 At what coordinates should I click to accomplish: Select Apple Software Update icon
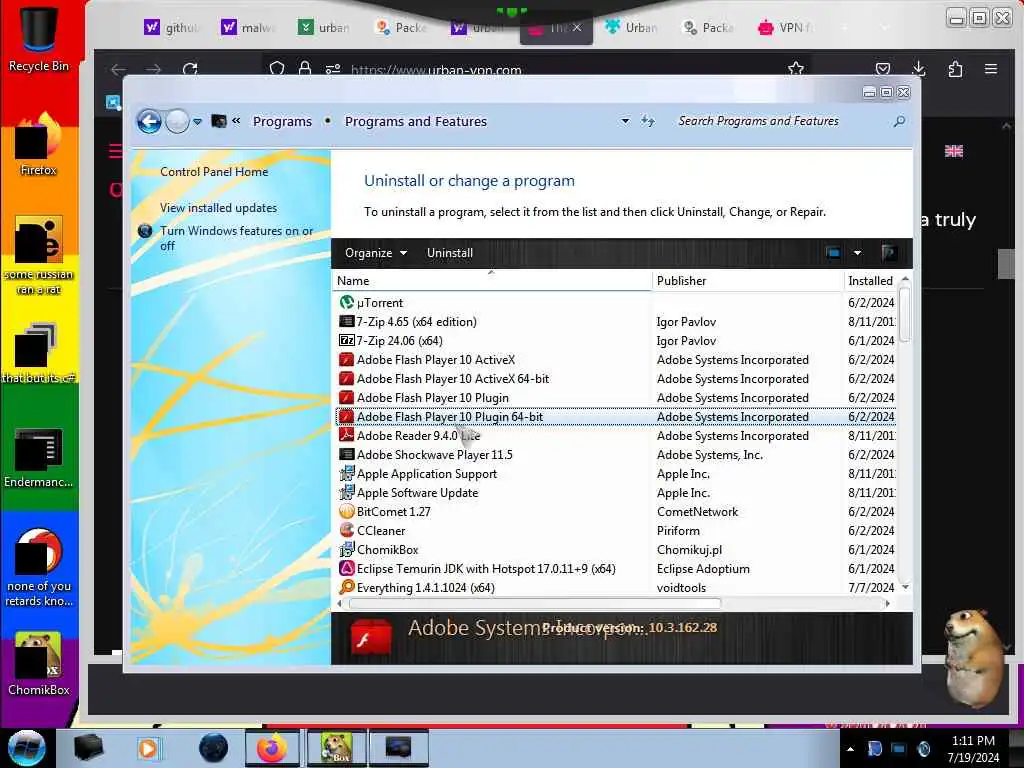[x=347, y=492]
